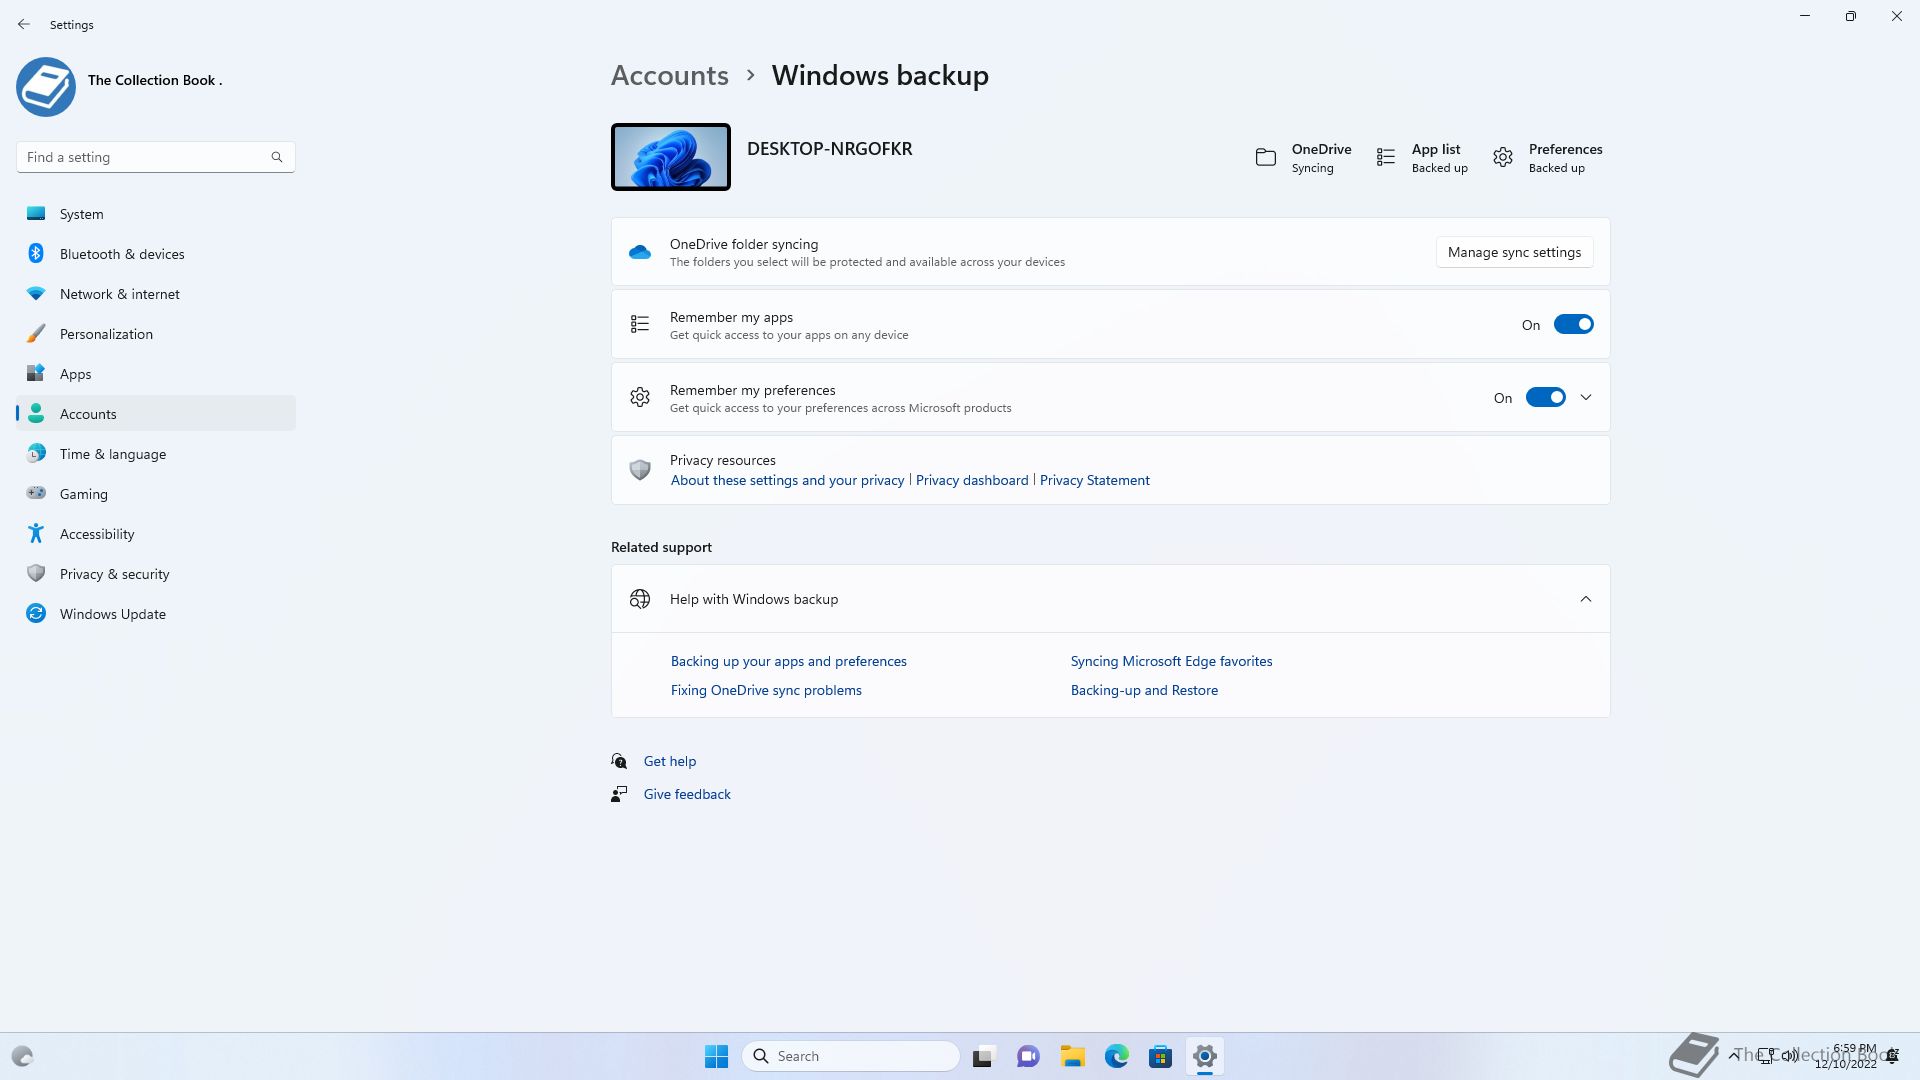Launch Microsoft Edge from the taskbar

click(1117, 1056)
